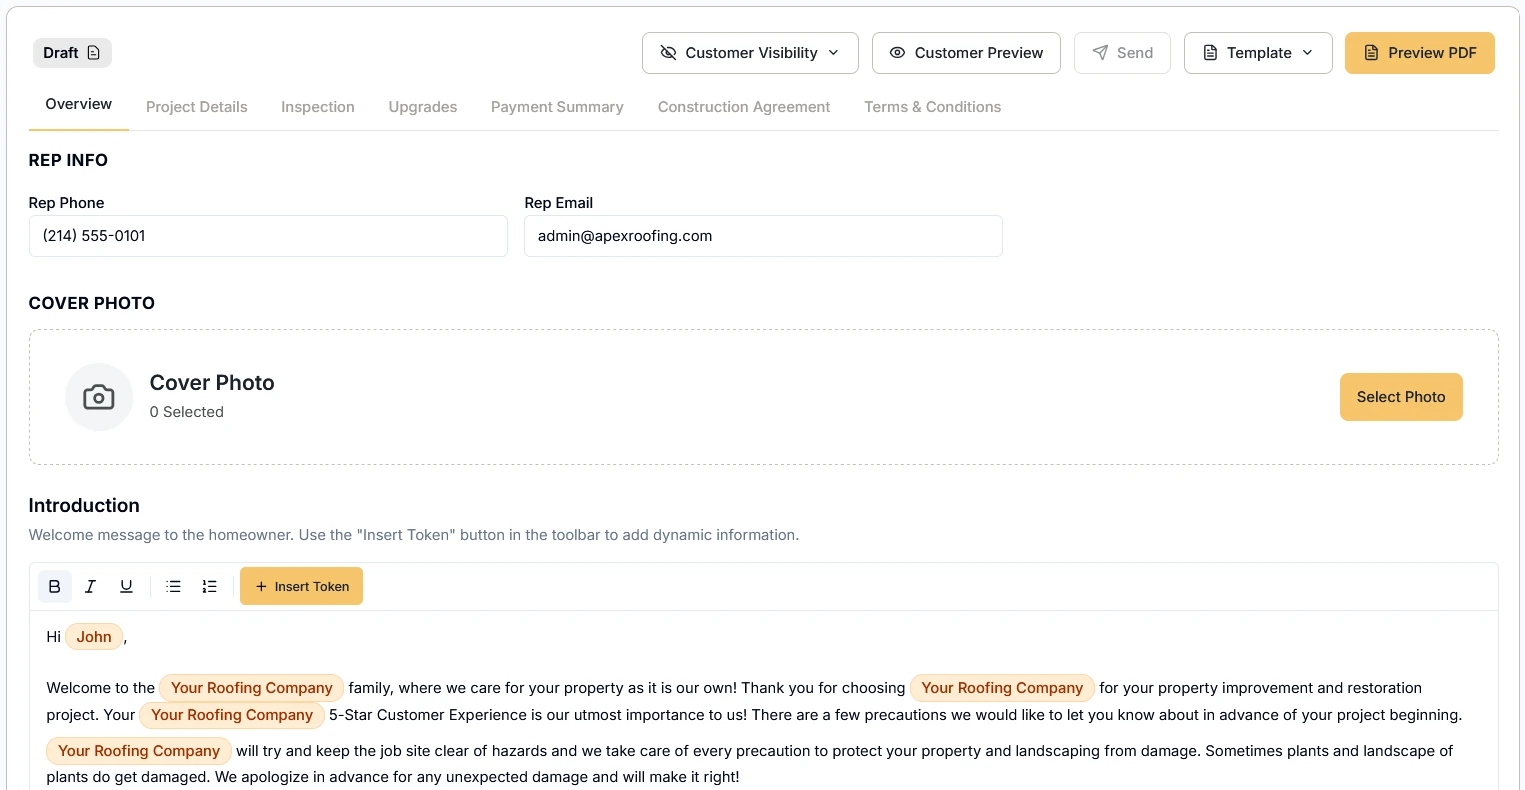Click the Rep Phone input field
Image resolution: width=1525 pixels, height=790 pixels.
pyautogui.click(x=268, y=236)
